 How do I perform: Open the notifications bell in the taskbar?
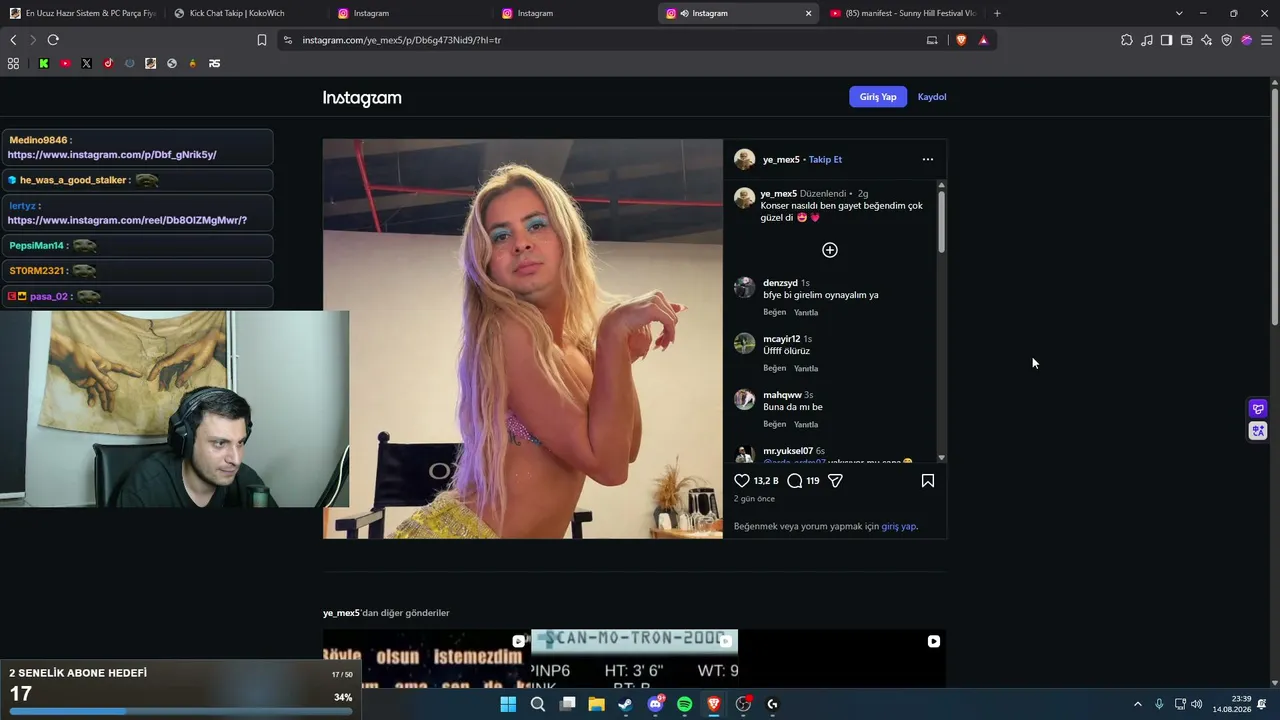1262,704
